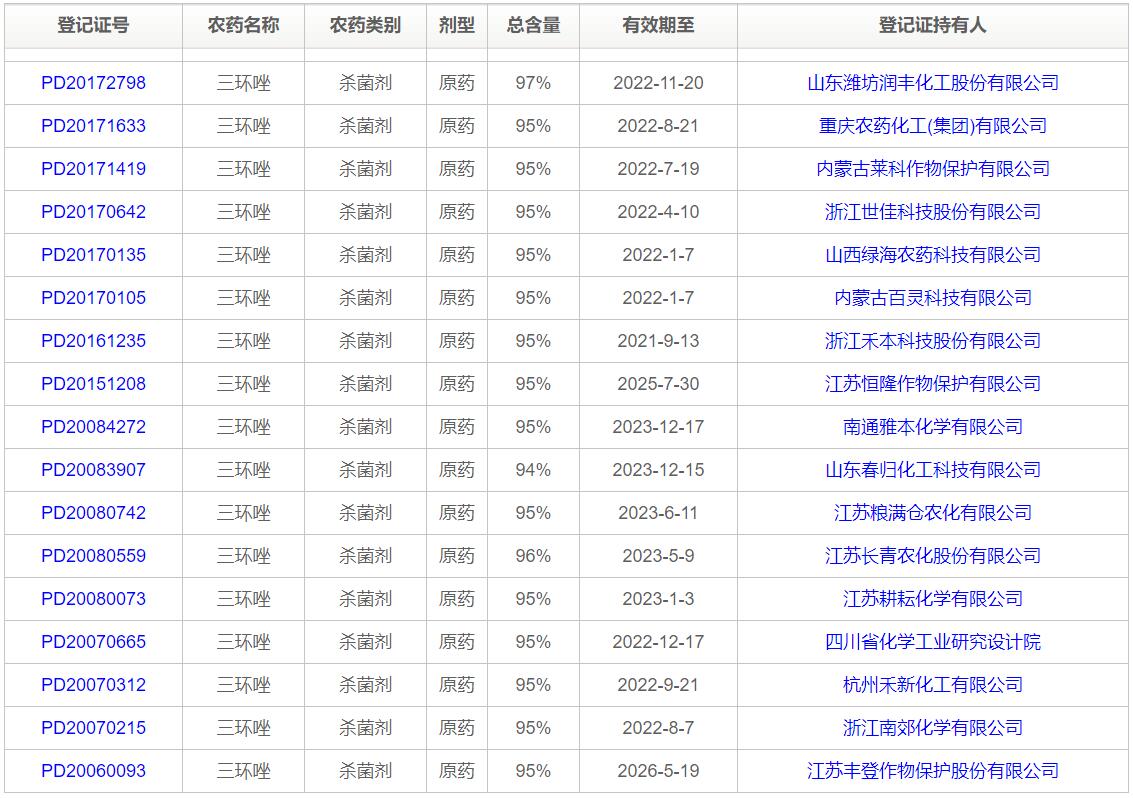1133x798 pixels.
Task: Click the 农药名称 column header
Action: coord(244,26)
